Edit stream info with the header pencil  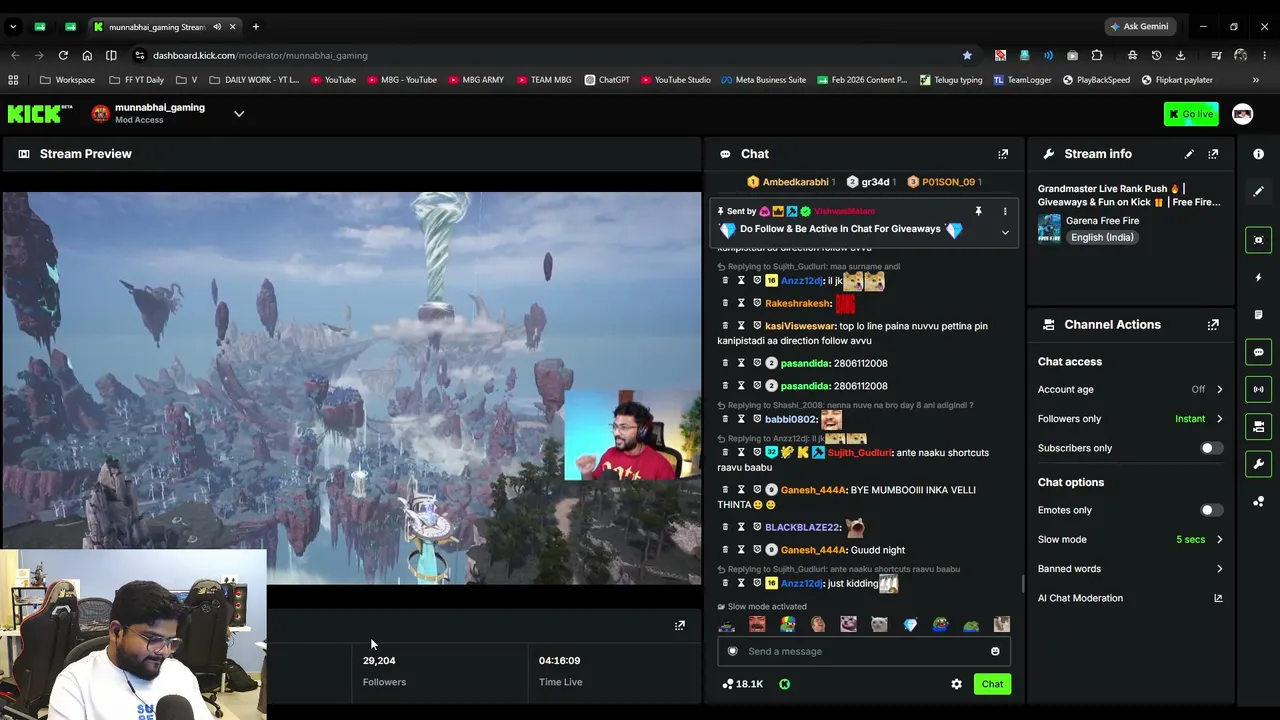(x=1189, y=154)
